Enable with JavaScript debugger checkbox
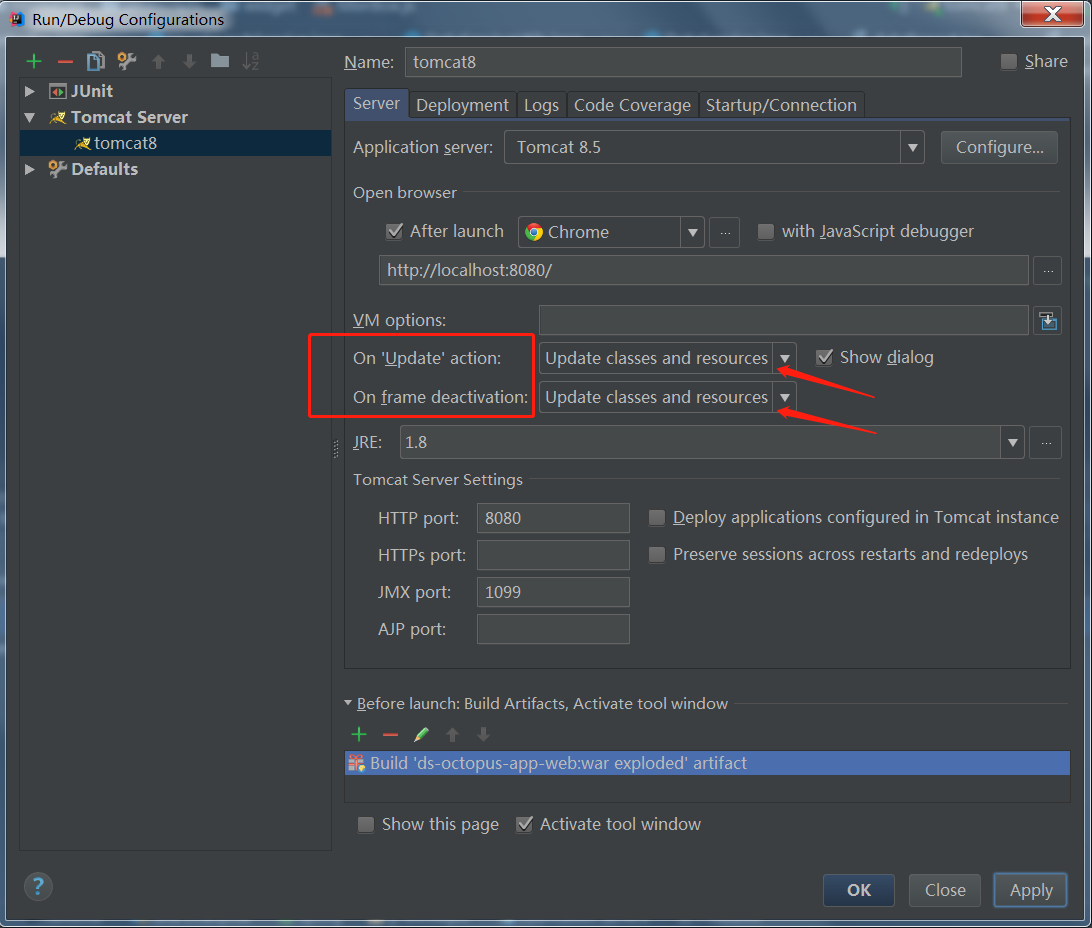1092x928 pixels. coord(765,231)
